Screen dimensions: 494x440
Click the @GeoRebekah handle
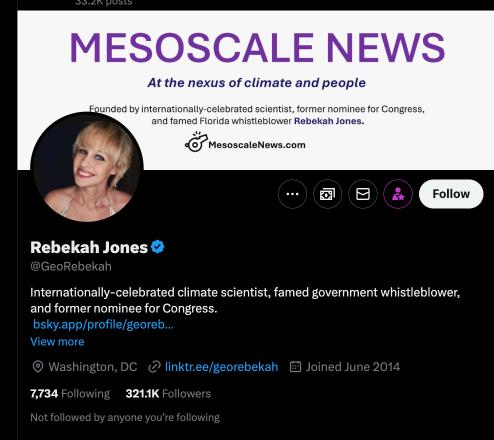[71, 266]
